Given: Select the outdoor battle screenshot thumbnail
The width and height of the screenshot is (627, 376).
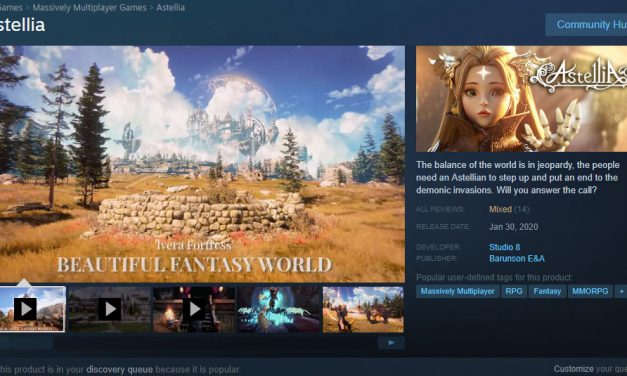Looking at the screenshot, I should tap(363, 309).
